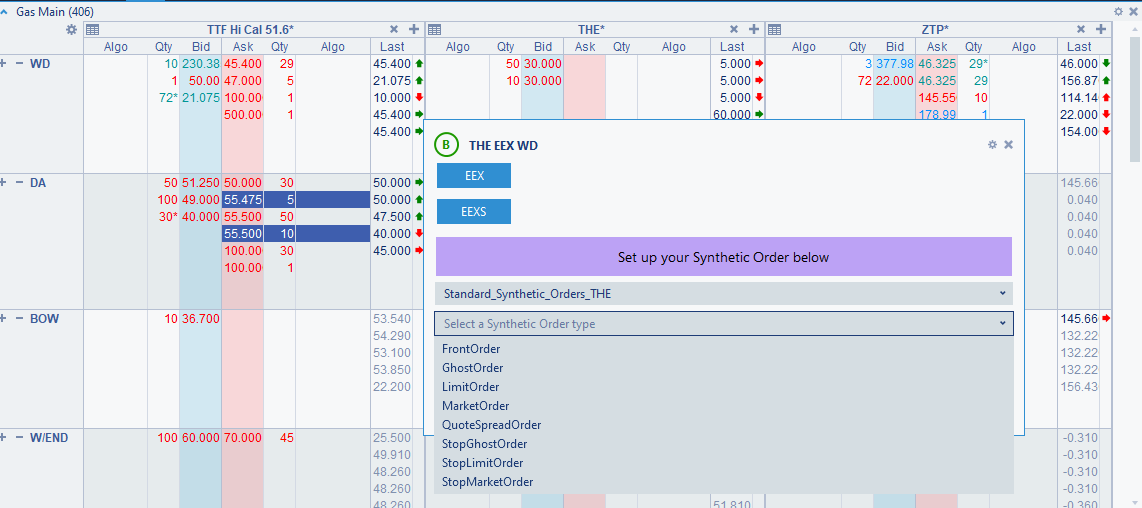The height and width of the screenshot is (508, 1142).
Task: Open Standard_Synthetic_Orders_THE dropdown
Action: tap(724, 293)
